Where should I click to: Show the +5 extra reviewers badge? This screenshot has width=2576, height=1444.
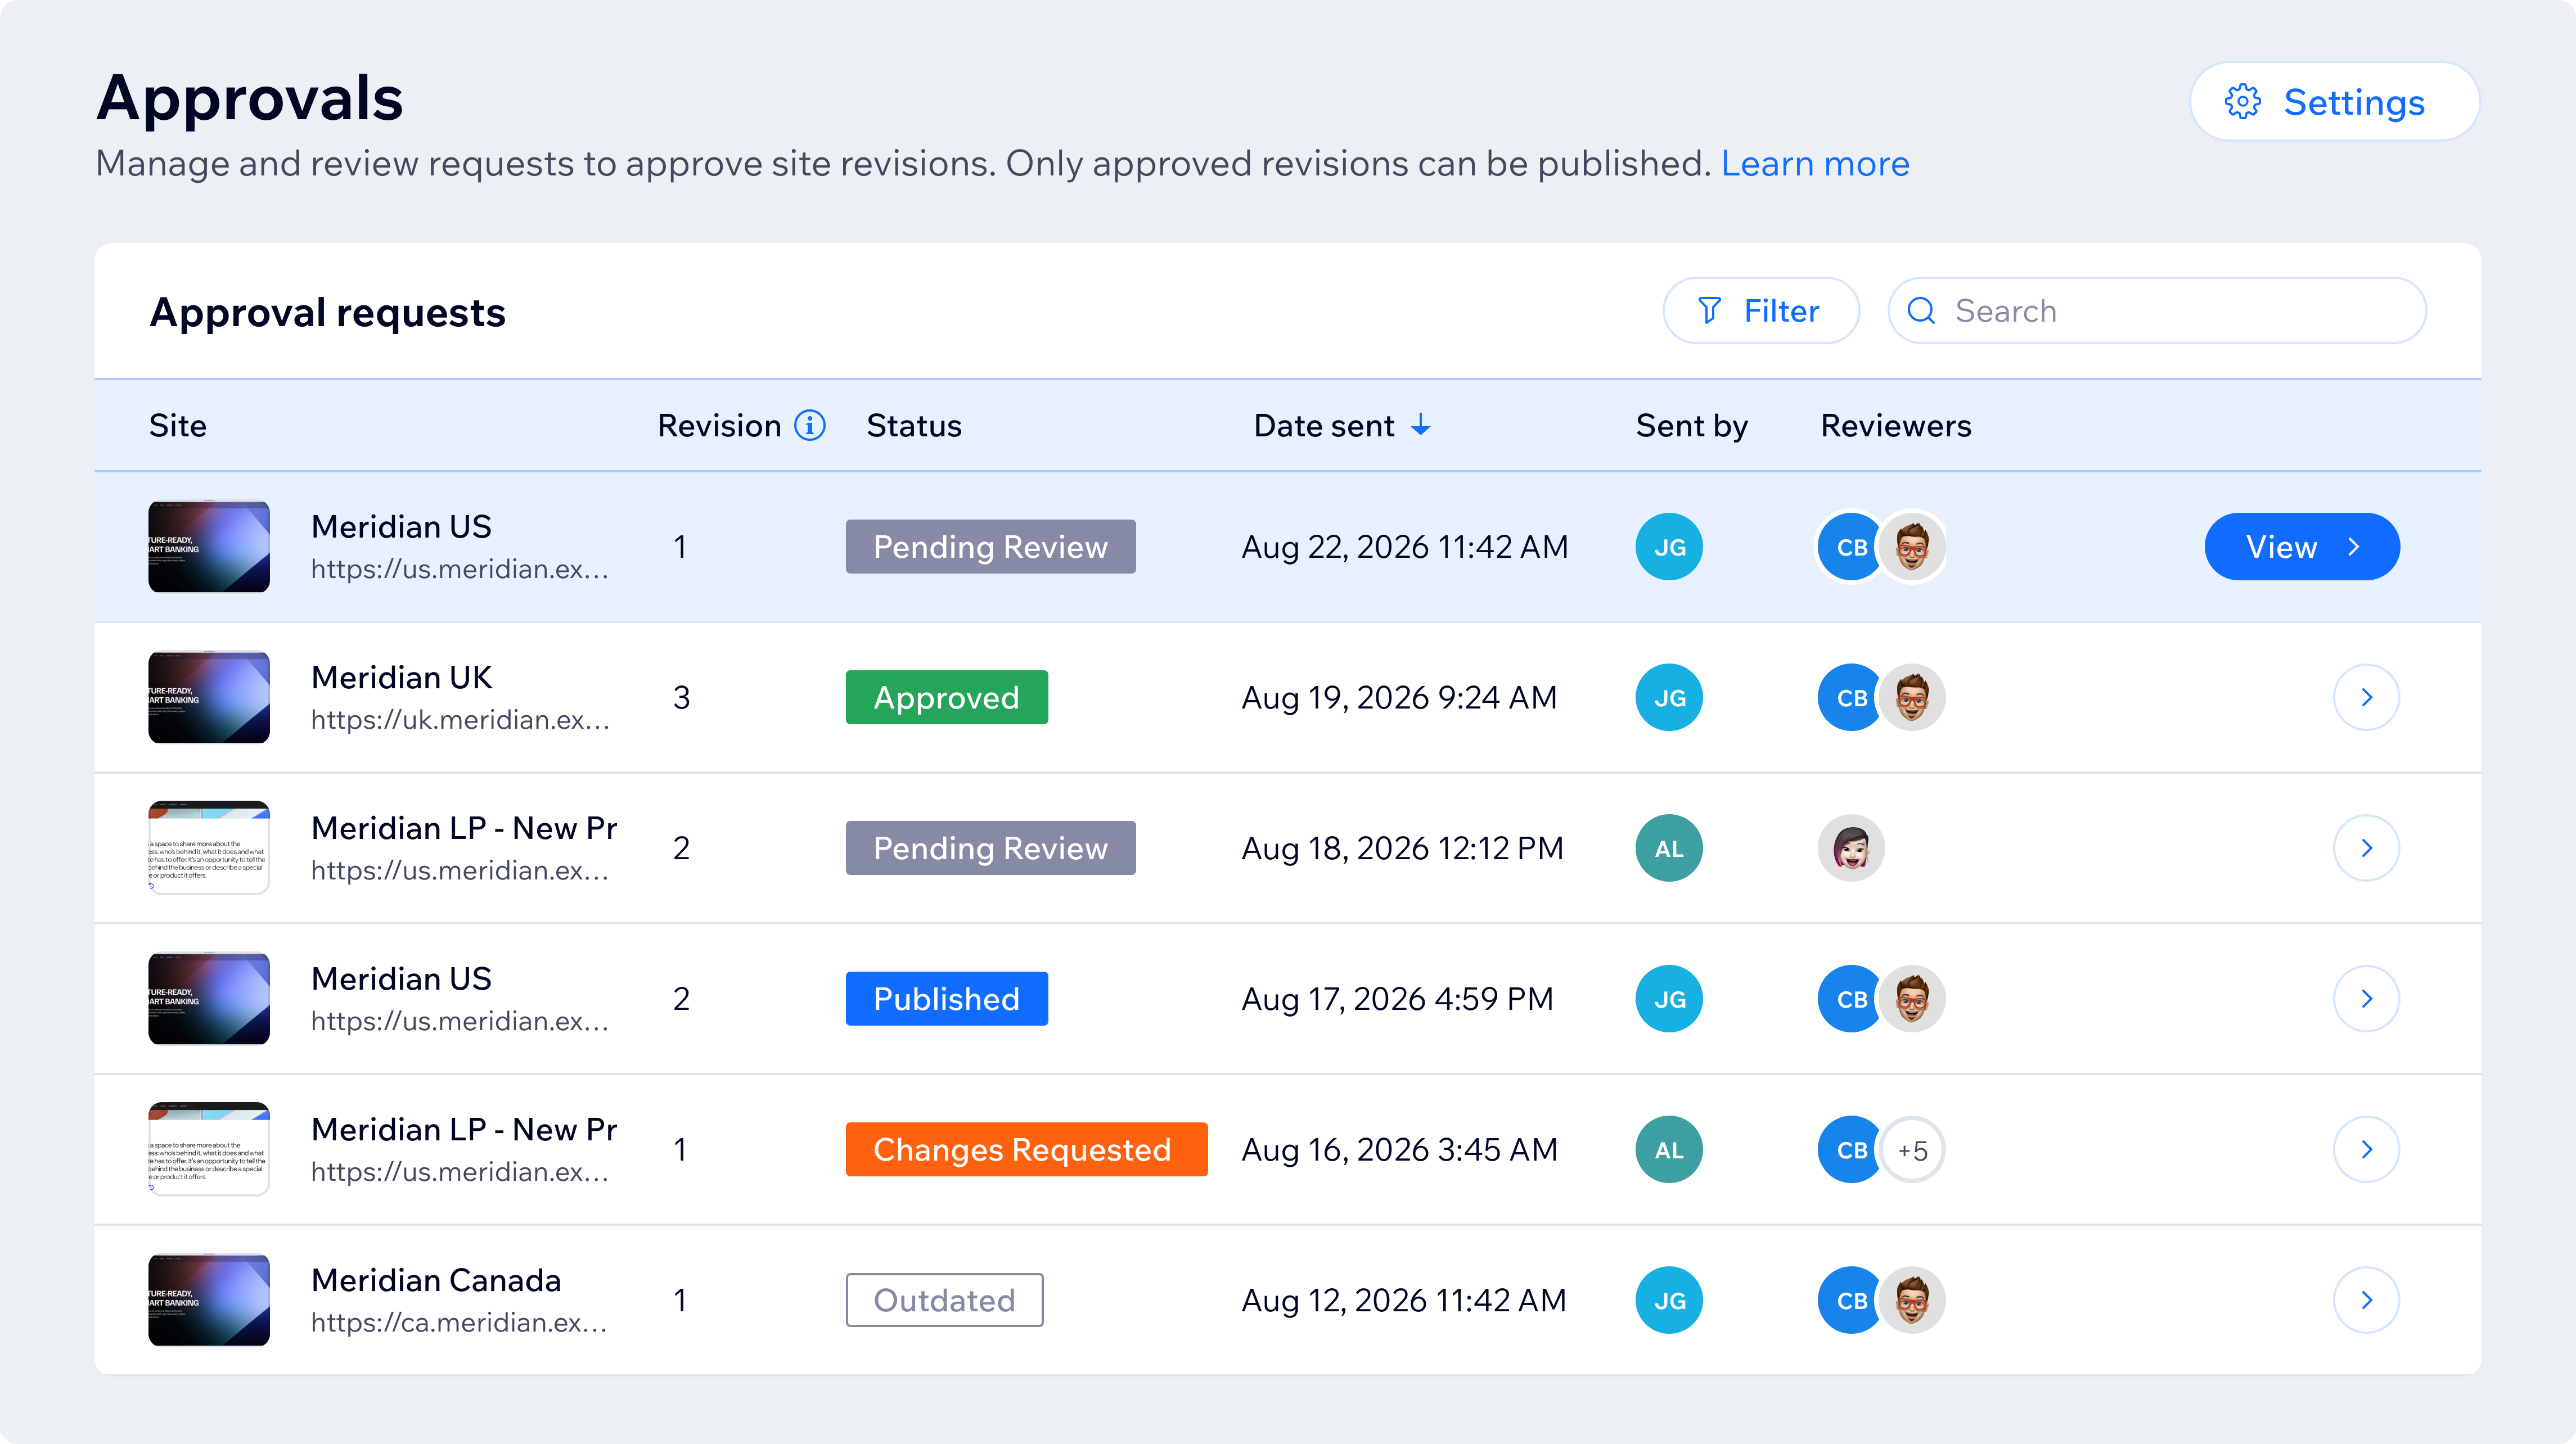click(x=1912, y=1150)
